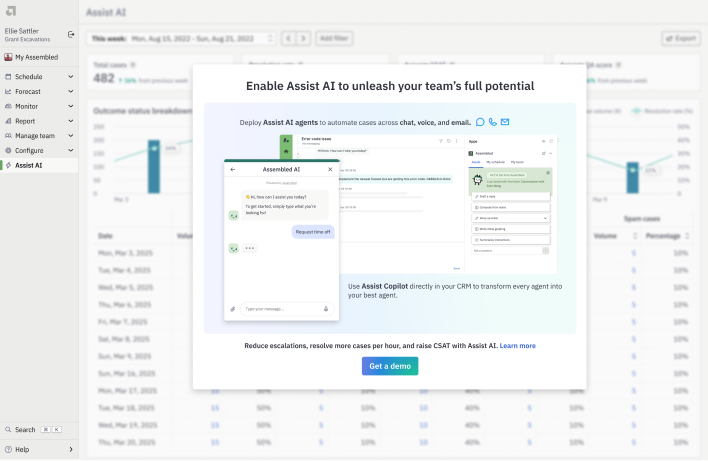708x461 pixels.
Task: Select the Forecast sidebar item label
Action: 28,92
